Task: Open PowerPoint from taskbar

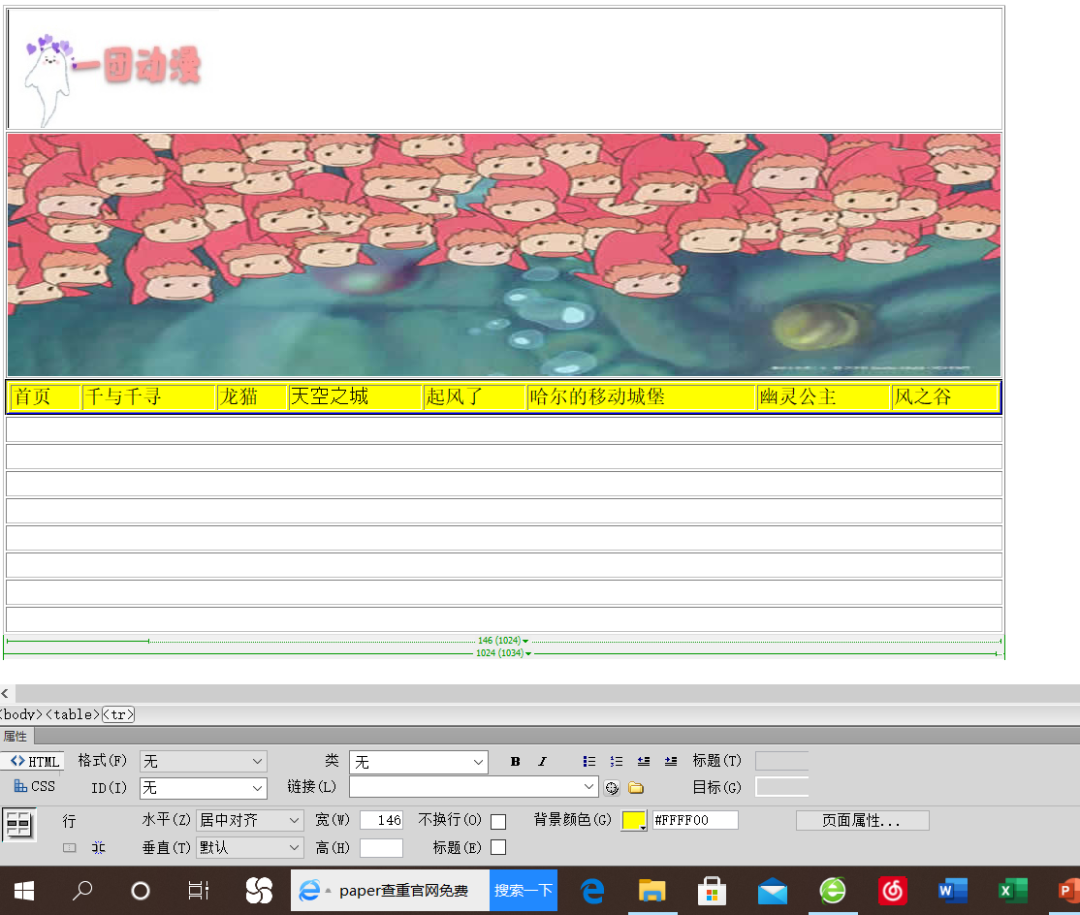Action: (x=1068, y=891)
